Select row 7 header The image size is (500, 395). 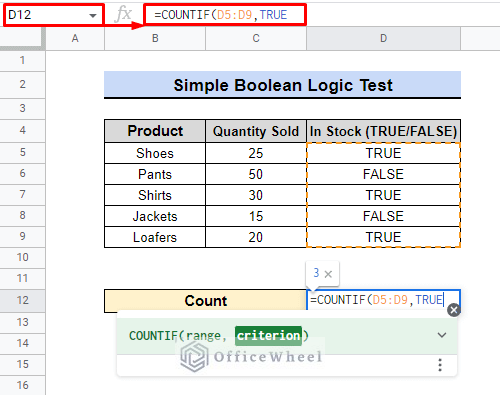coord(22,195)
